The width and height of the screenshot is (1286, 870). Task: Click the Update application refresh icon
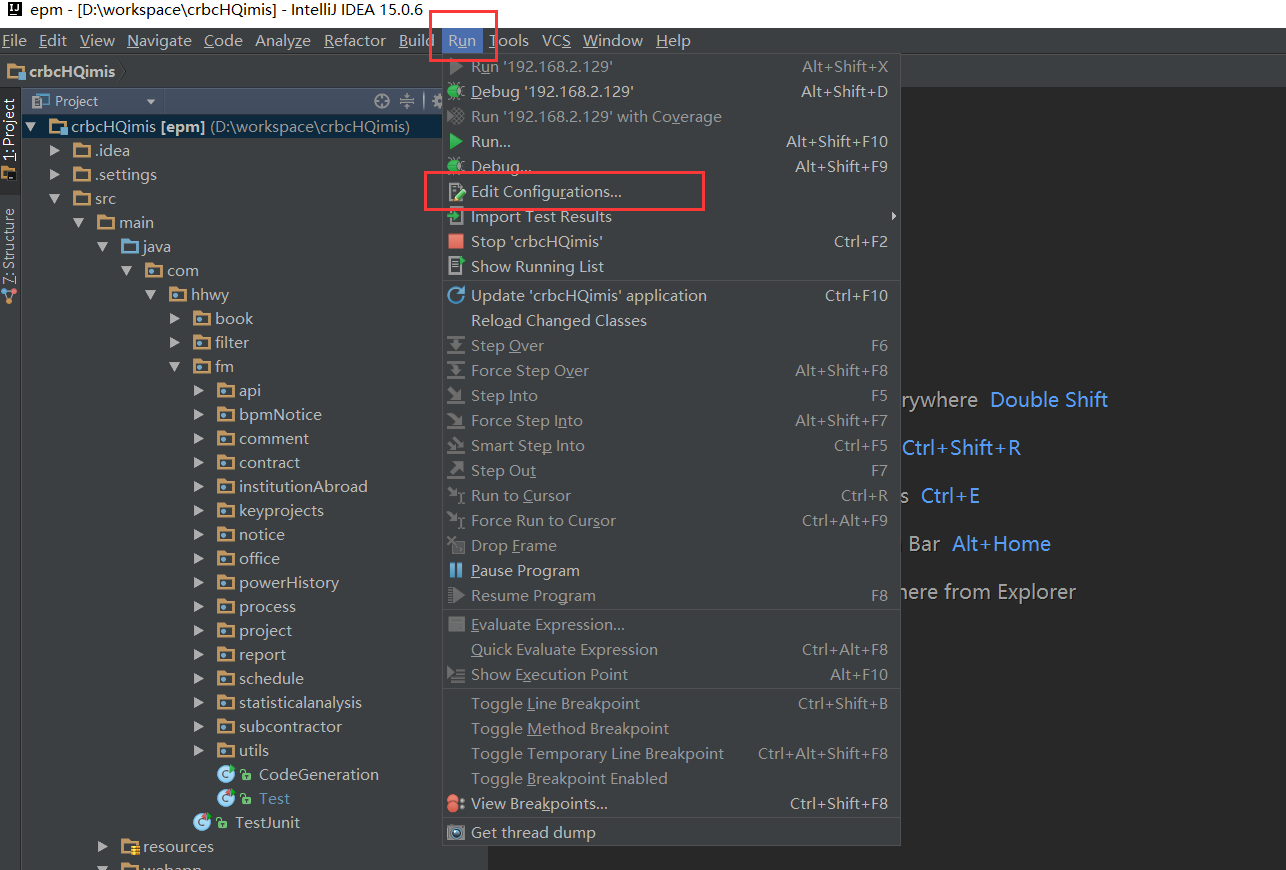[x=456, y=296]
